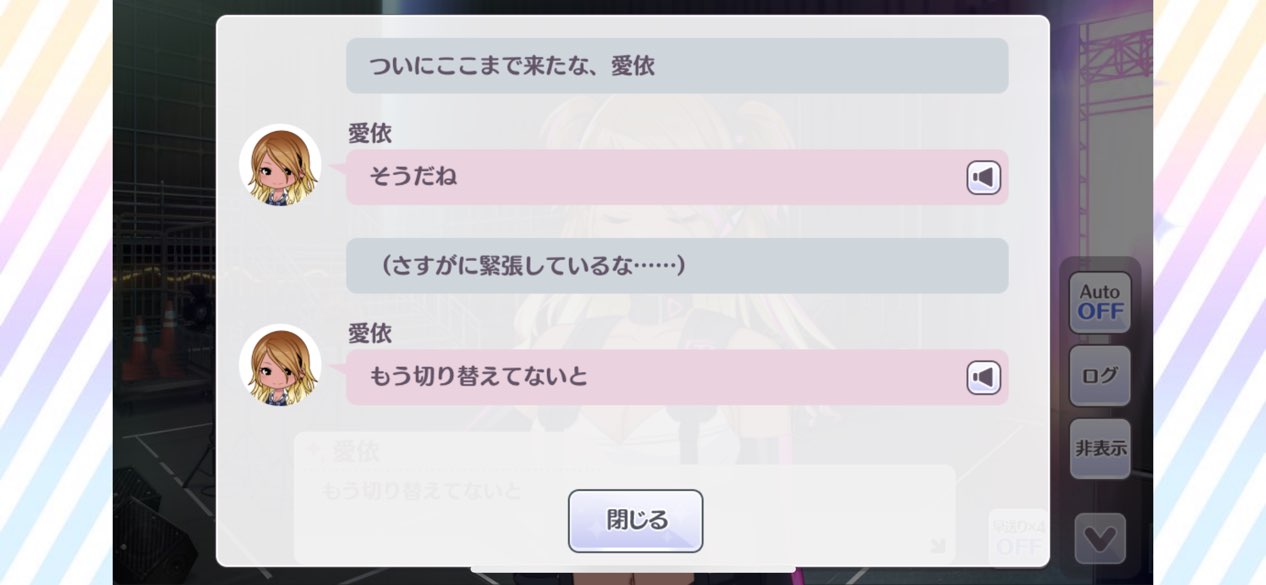Click the pink "もう切り替えてないと" speech bubble
The height and width of the screenshot is (585, 1266).
(x=650, y=377)
